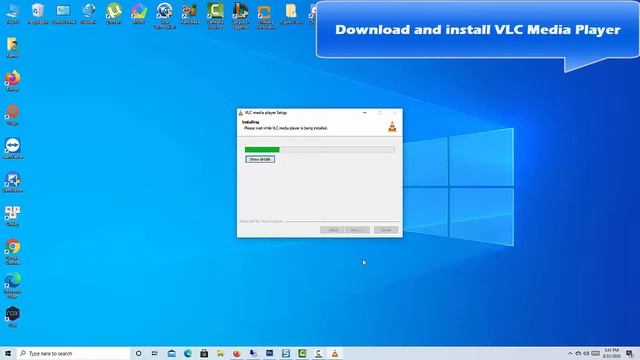Launch the TeamViewer desktop shortcut
The height and width of the screenshot is (360, 640).
13,149
